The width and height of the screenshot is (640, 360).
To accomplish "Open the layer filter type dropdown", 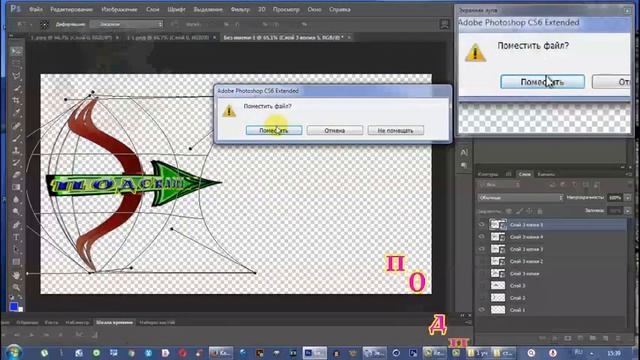I will [500, 185].
